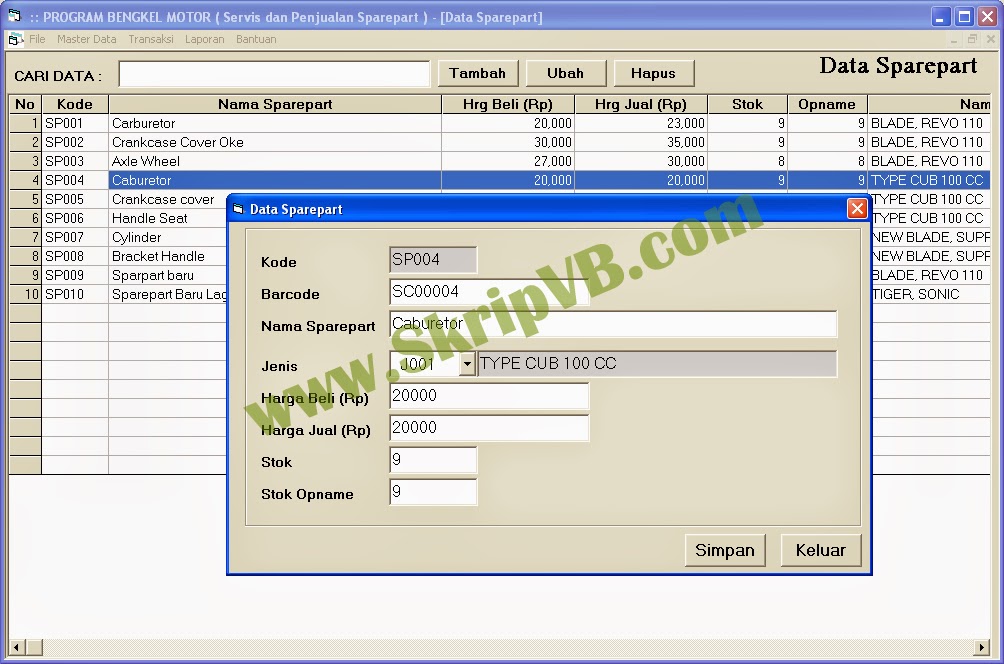
Task: Click the Hapus button
Action: pyautogui.click(x=653, y=73)
